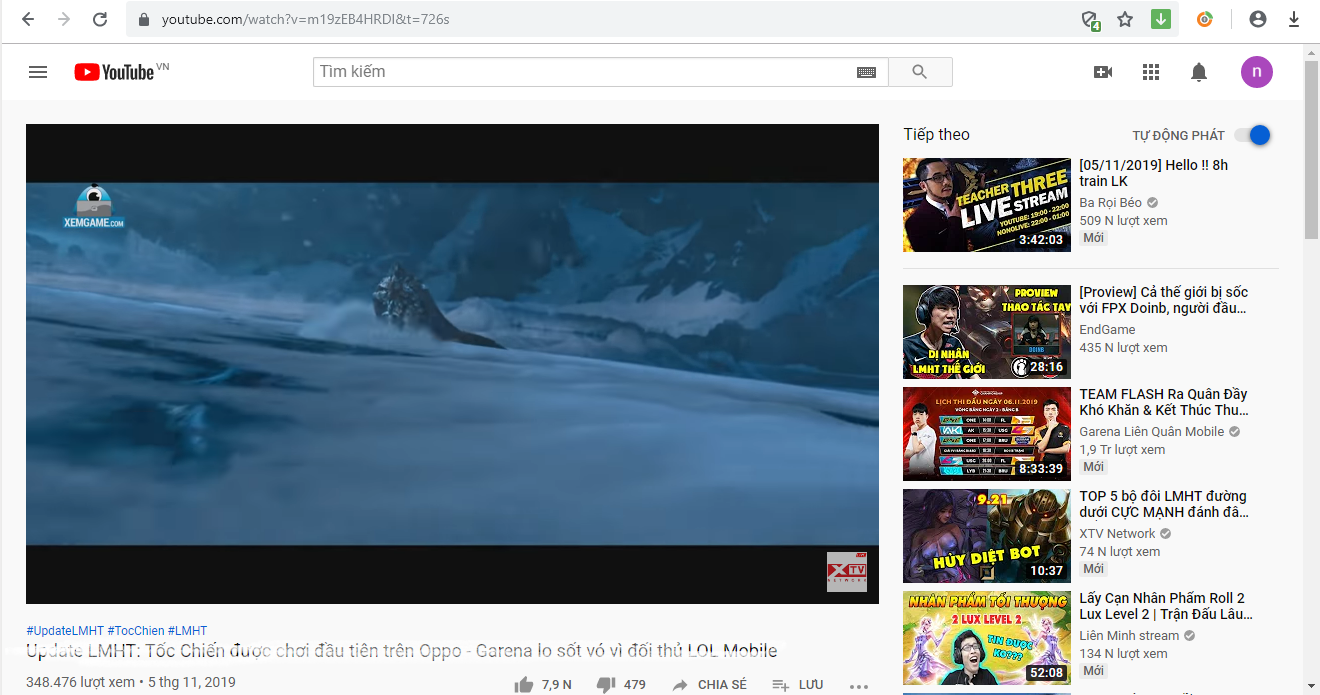
Task: Show notifications with the bell icon
Action: pyautogui.click(x=1199, y=72)
